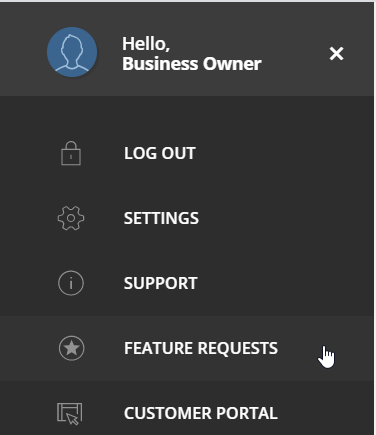Open the SETTINGS menu item
The width and height of the screenshot is (376, 435).
(187, 218)
